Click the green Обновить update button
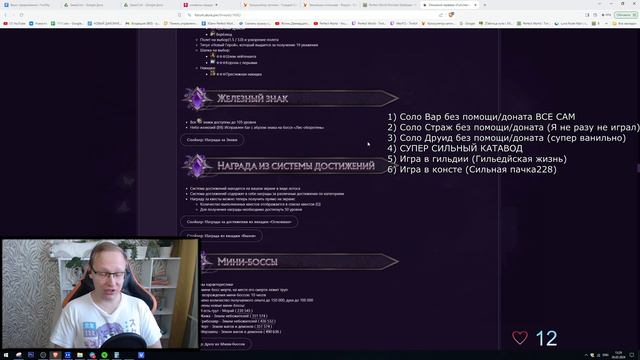The width and height of the screenshot is (640, 360). pyautogui.click(x=626, y=15)
